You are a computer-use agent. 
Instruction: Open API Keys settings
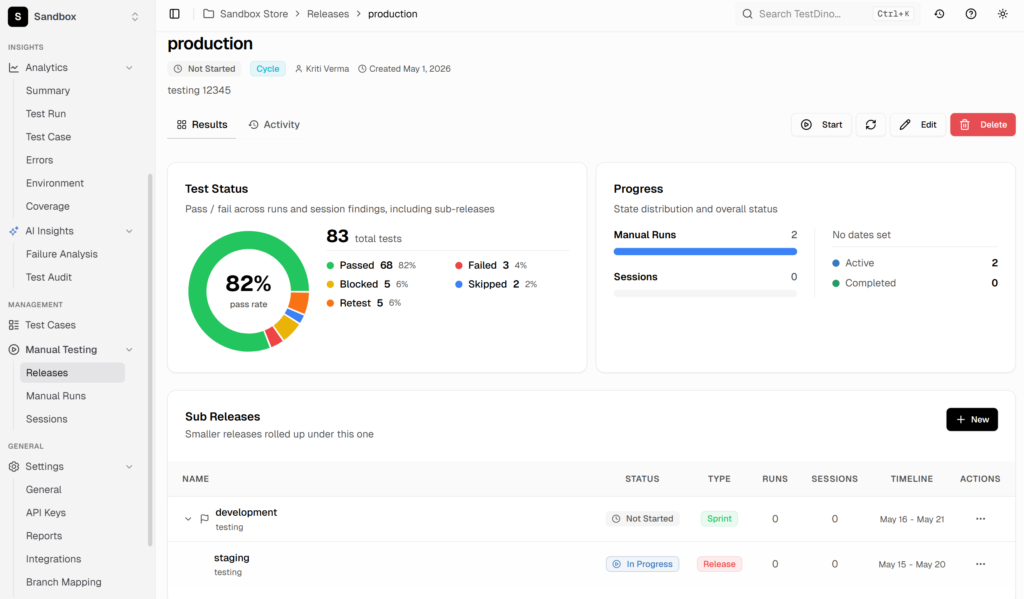46,513
